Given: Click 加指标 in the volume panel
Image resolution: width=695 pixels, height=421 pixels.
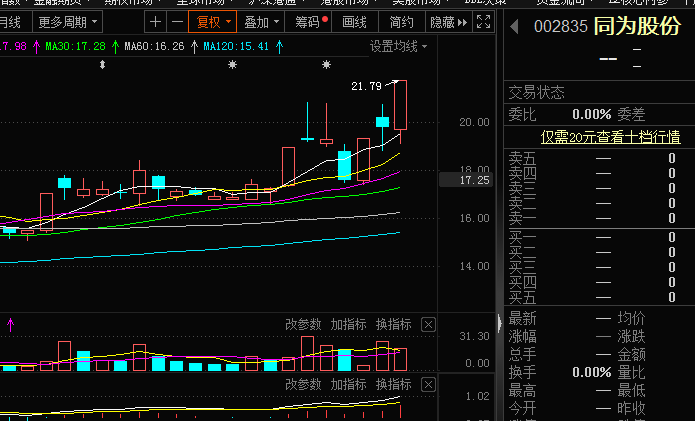Looking at the screenshot, I should (348, 324).
